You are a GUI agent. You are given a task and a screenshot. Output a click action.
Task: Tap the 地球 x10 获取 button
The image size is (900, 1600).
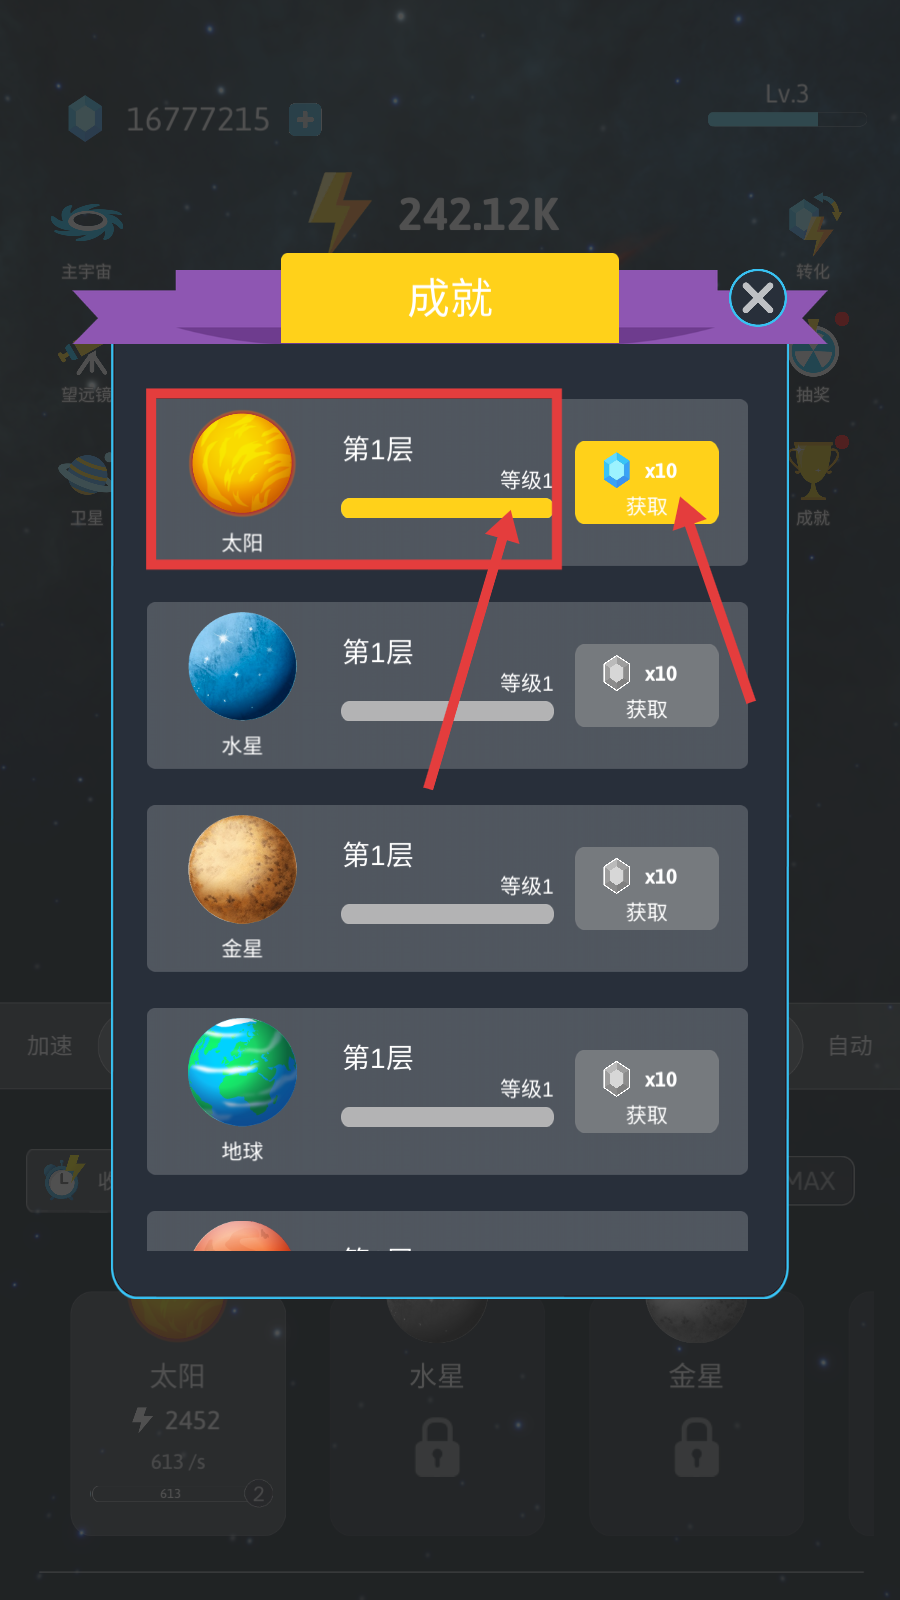pos(646,1091)
